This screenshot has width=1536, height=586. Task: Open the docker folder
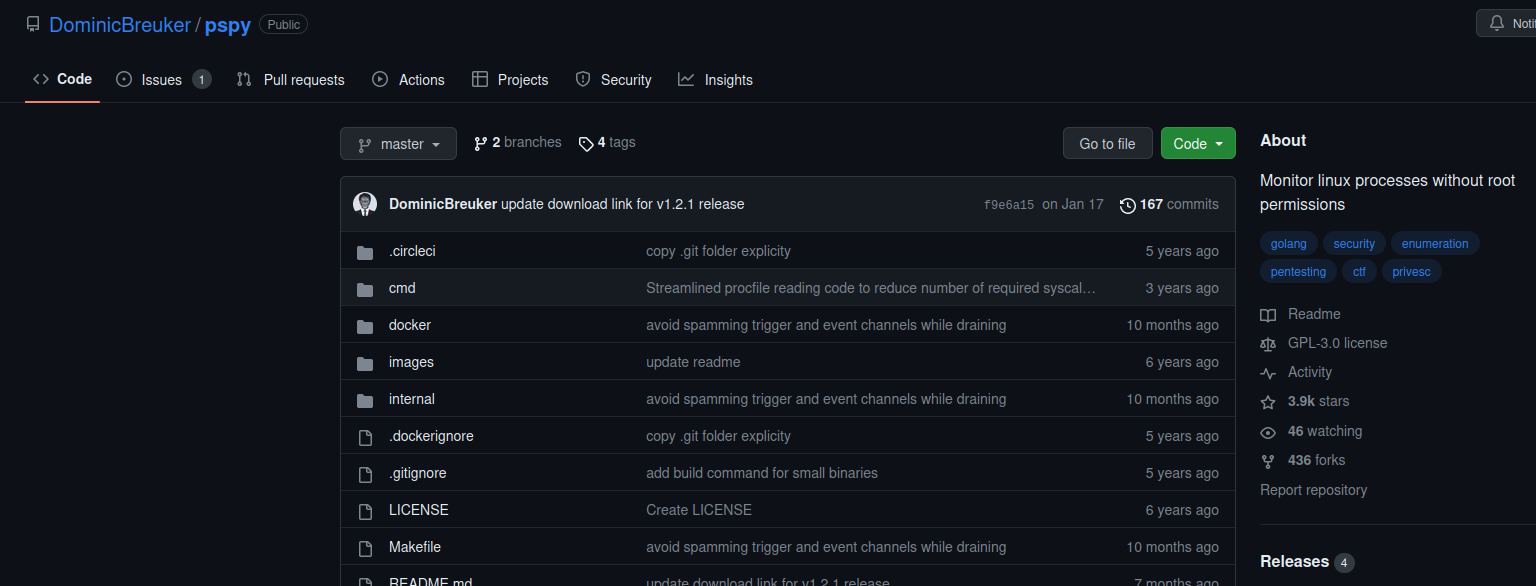pyautogui.click(x=410, y=325)
